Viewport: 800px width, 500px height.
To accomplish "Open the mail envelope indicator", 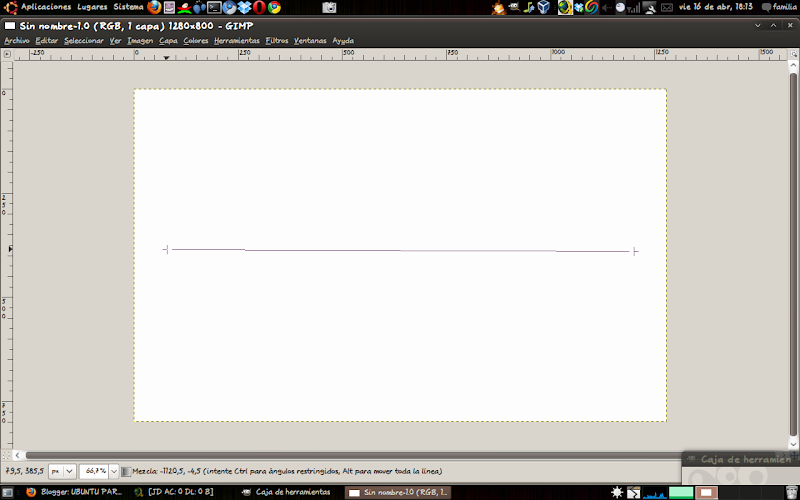I will (x=667, y=8).
